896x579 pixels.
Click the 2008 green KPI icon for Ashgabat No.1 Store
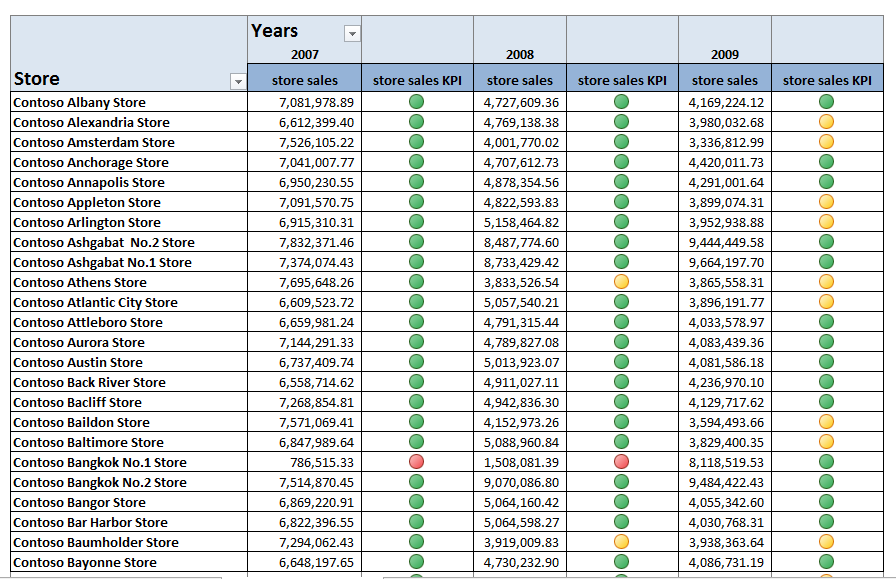tap(621, 262)
